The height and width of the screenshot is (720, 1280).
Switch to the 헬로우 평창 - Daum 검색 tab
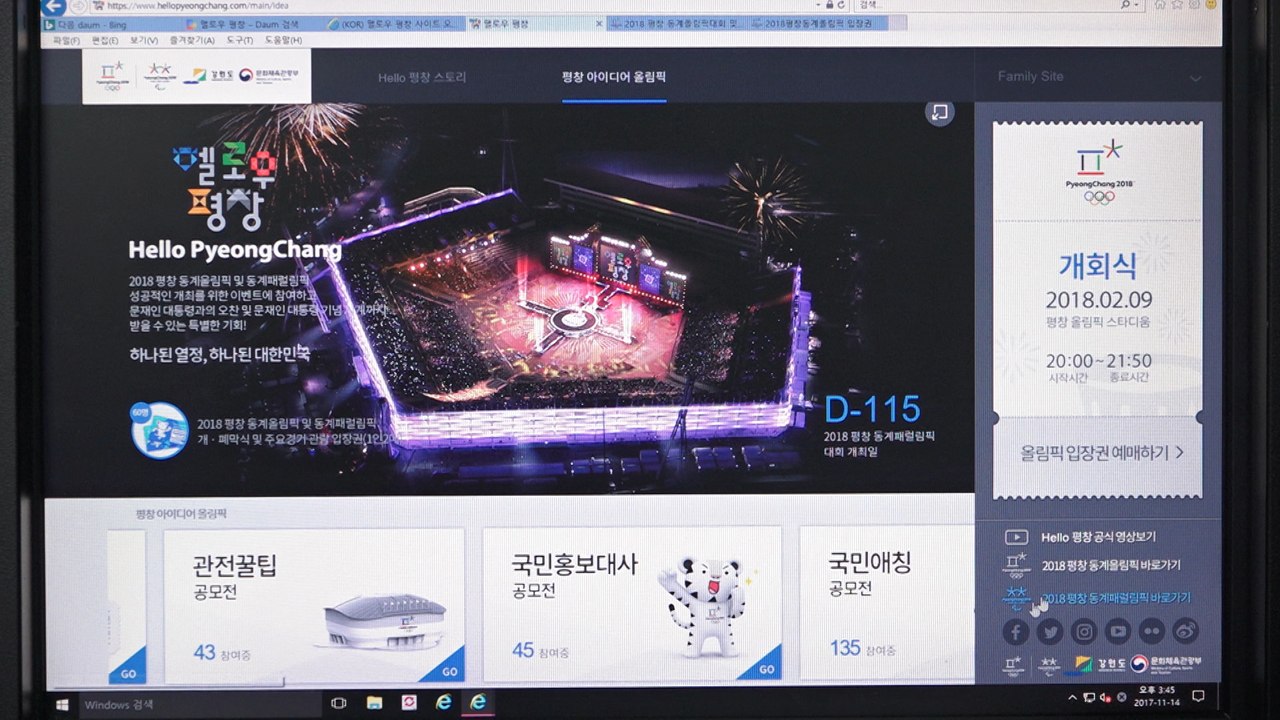[253, 23]
